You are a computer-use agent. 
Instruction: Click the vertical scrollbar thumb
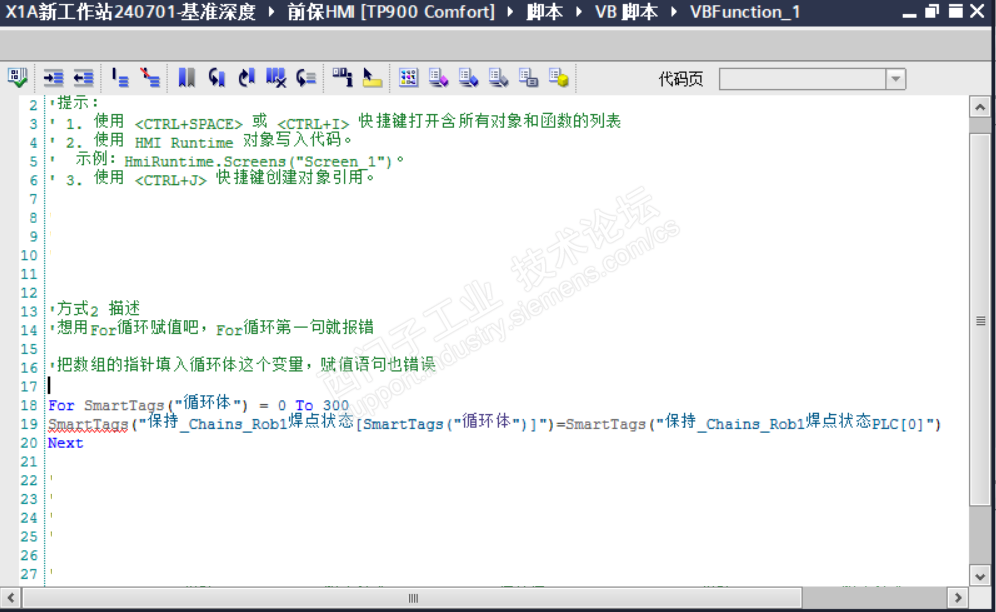980,320
